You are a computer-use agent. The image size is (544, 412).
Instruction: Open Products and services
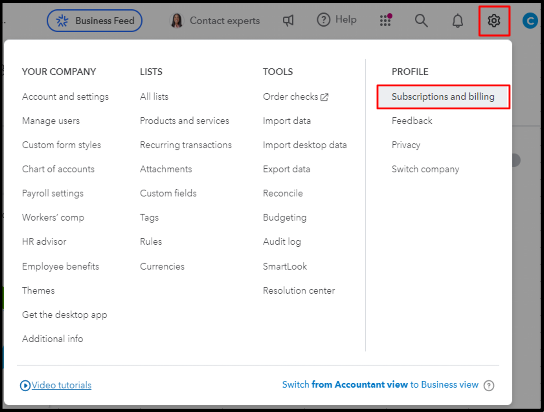point(185,121)
